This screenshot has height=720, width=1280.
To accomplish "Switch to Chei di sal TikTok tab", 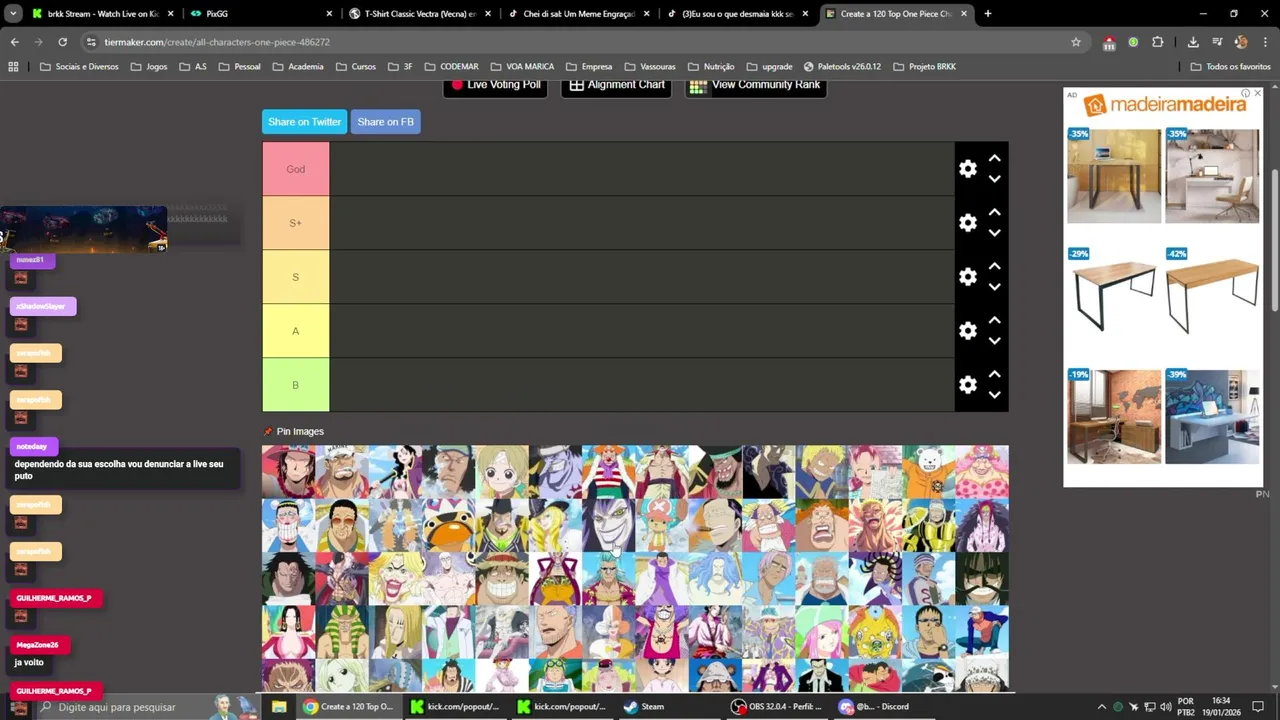I will (579, 14).
